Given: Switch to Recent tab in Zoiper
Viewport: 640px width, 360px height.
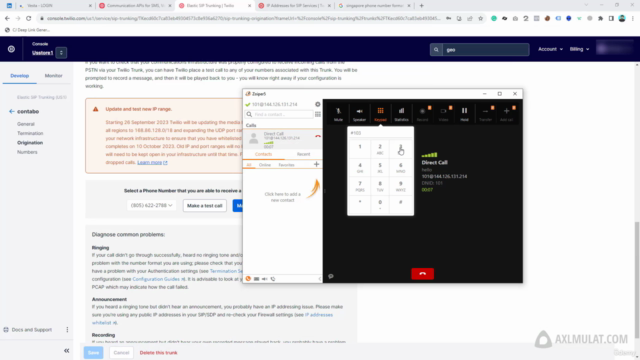Looking at the screenshot, I should pos(303,154).
